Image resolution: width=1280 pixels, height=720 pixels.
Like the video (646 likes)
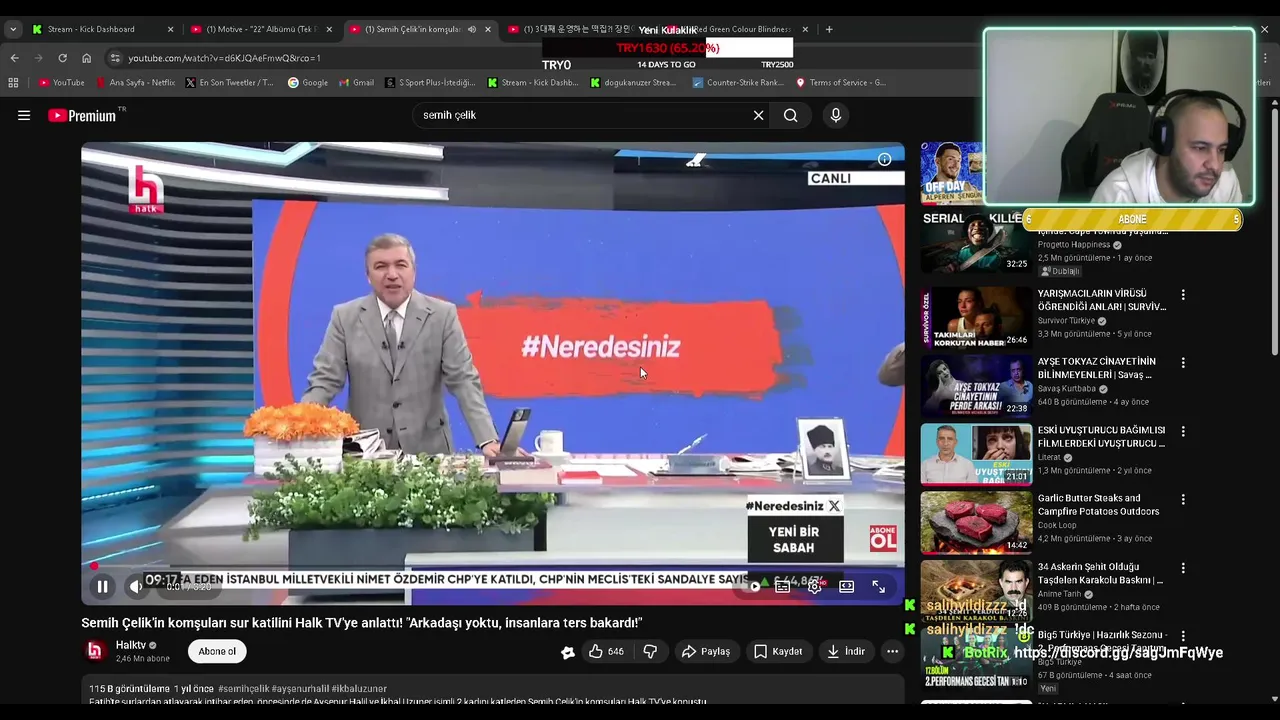(605, 651)
